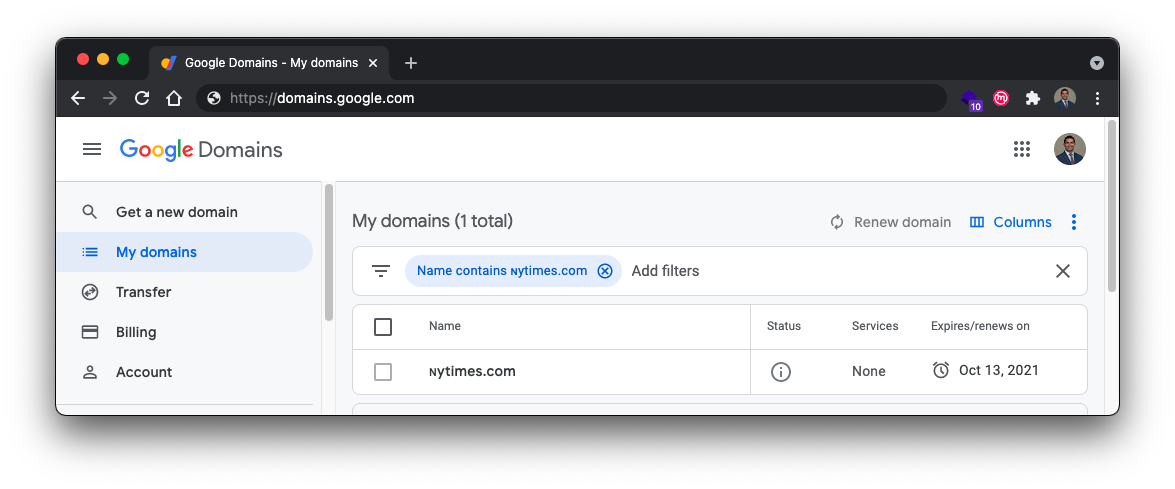Go to the browser home page
This screenshot has width=1175, height=489.
[174, 98]
